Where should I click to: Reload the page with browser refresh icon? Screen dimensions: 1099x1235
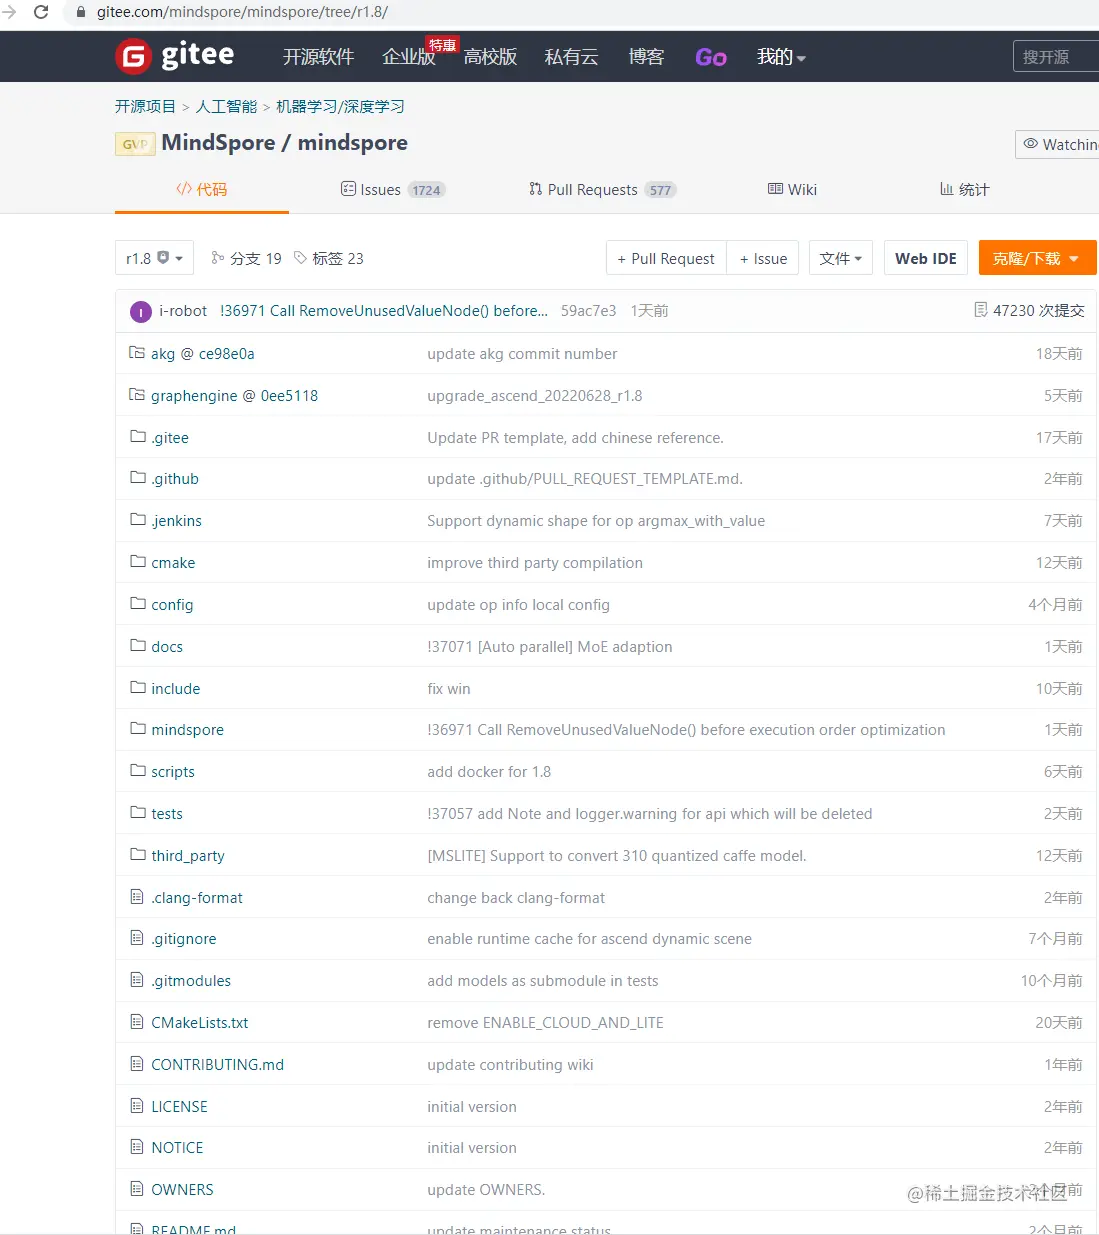(41, 12)
